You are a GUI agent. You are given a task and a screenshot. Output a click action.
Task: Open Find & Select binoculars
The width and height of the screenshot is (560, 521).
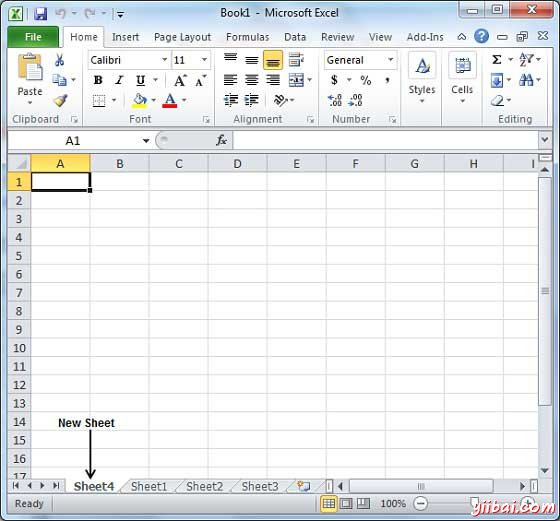coord(526,80)
